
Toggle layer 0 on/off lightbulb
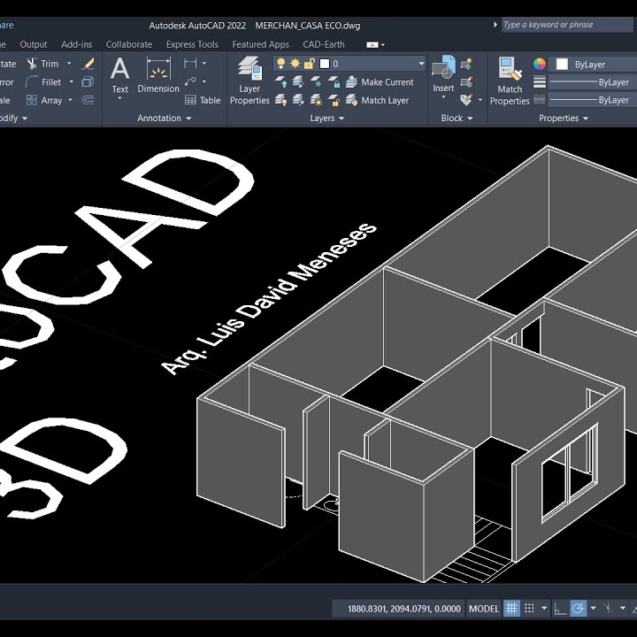tap(281, 63)
